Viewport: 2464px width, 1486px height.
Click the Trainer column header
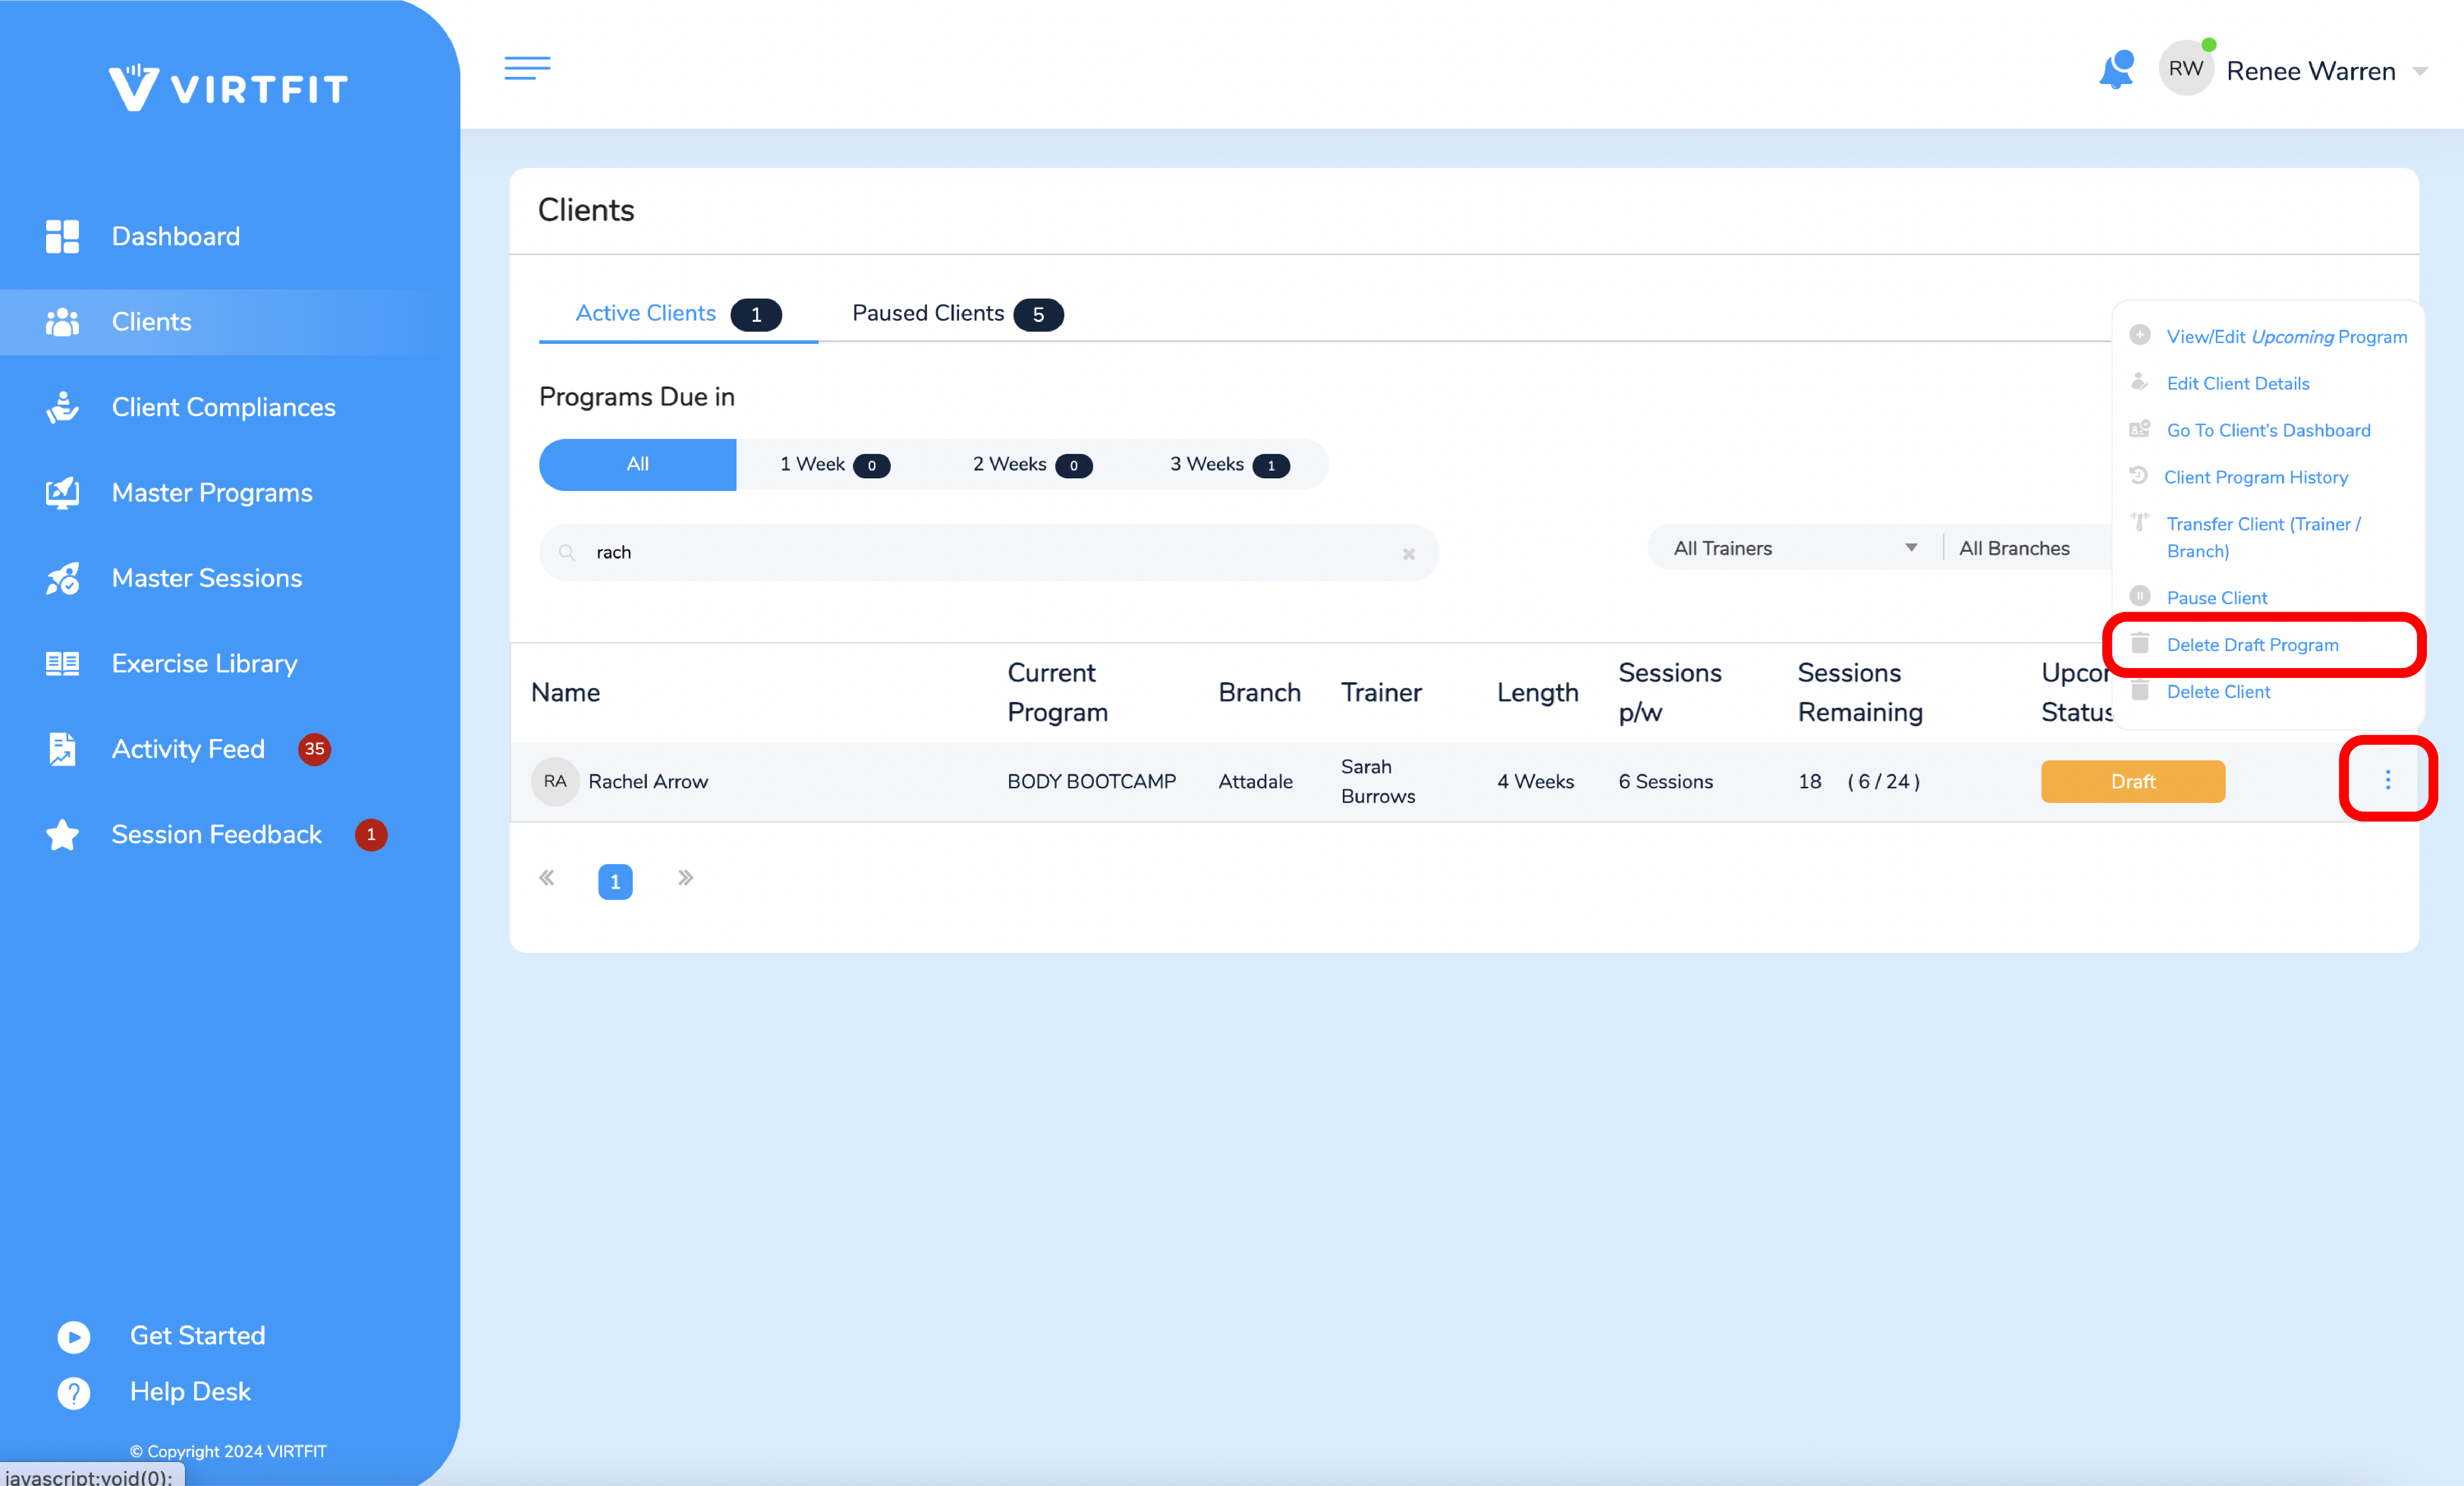[x=1381, y=693]
